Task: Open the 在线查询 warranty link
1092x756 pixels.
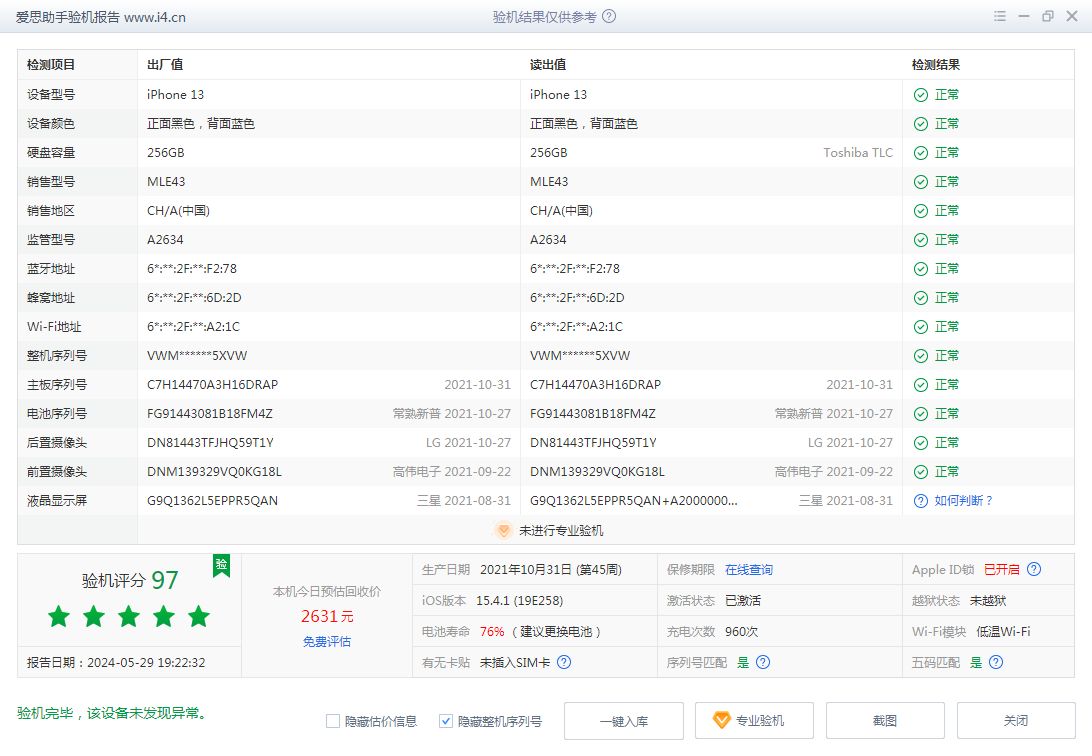Action: pyautogui.click(x=749, y=569)
